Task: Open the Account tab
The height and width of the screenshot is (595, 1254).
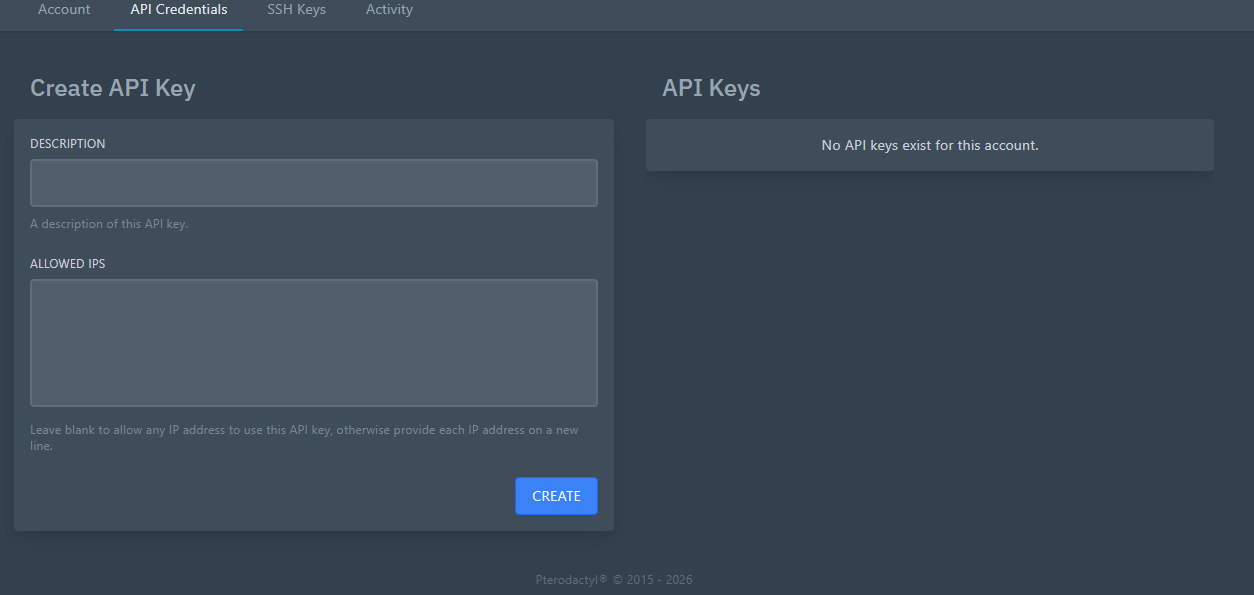Action: click(64, 10)
